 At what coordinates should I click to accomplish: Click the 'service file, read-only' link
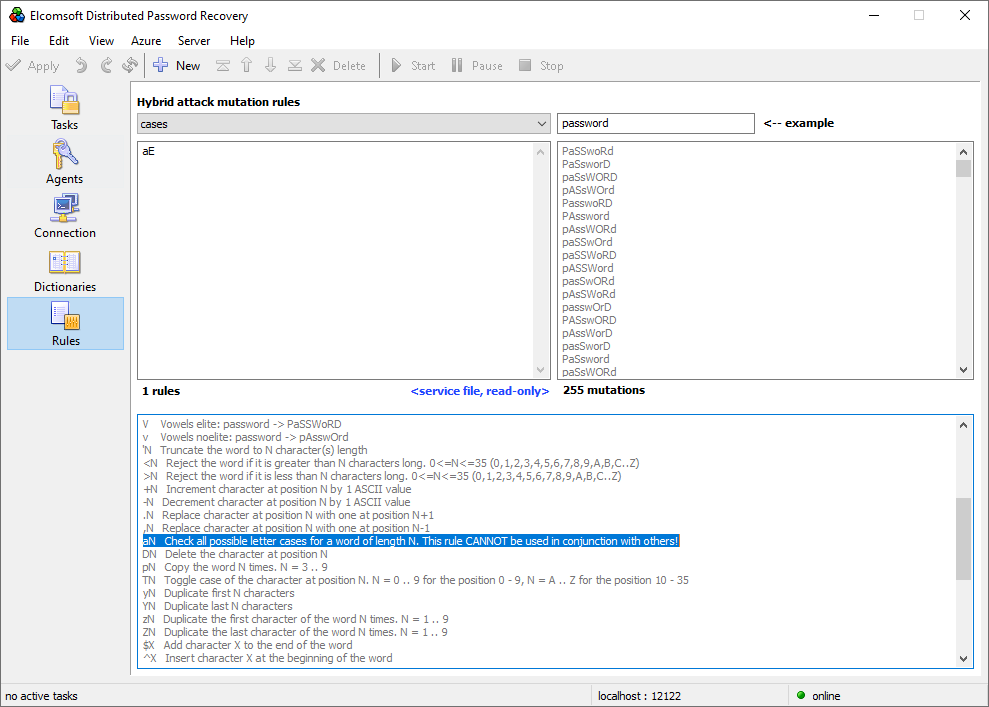tap(479, 391)
